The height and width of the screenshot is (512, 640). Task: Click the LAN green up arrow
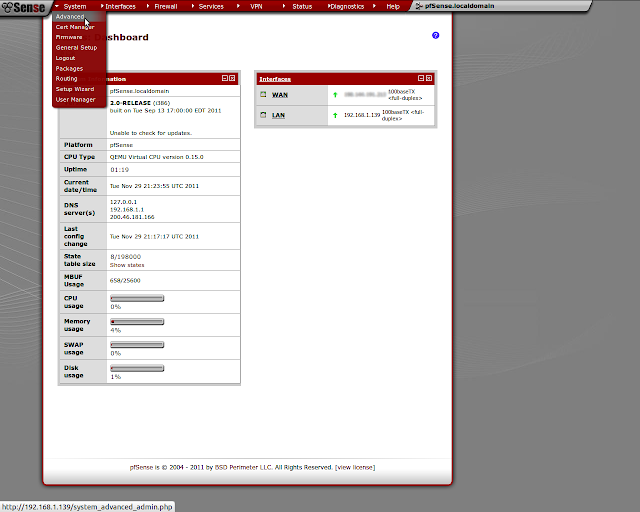(335, 115)
